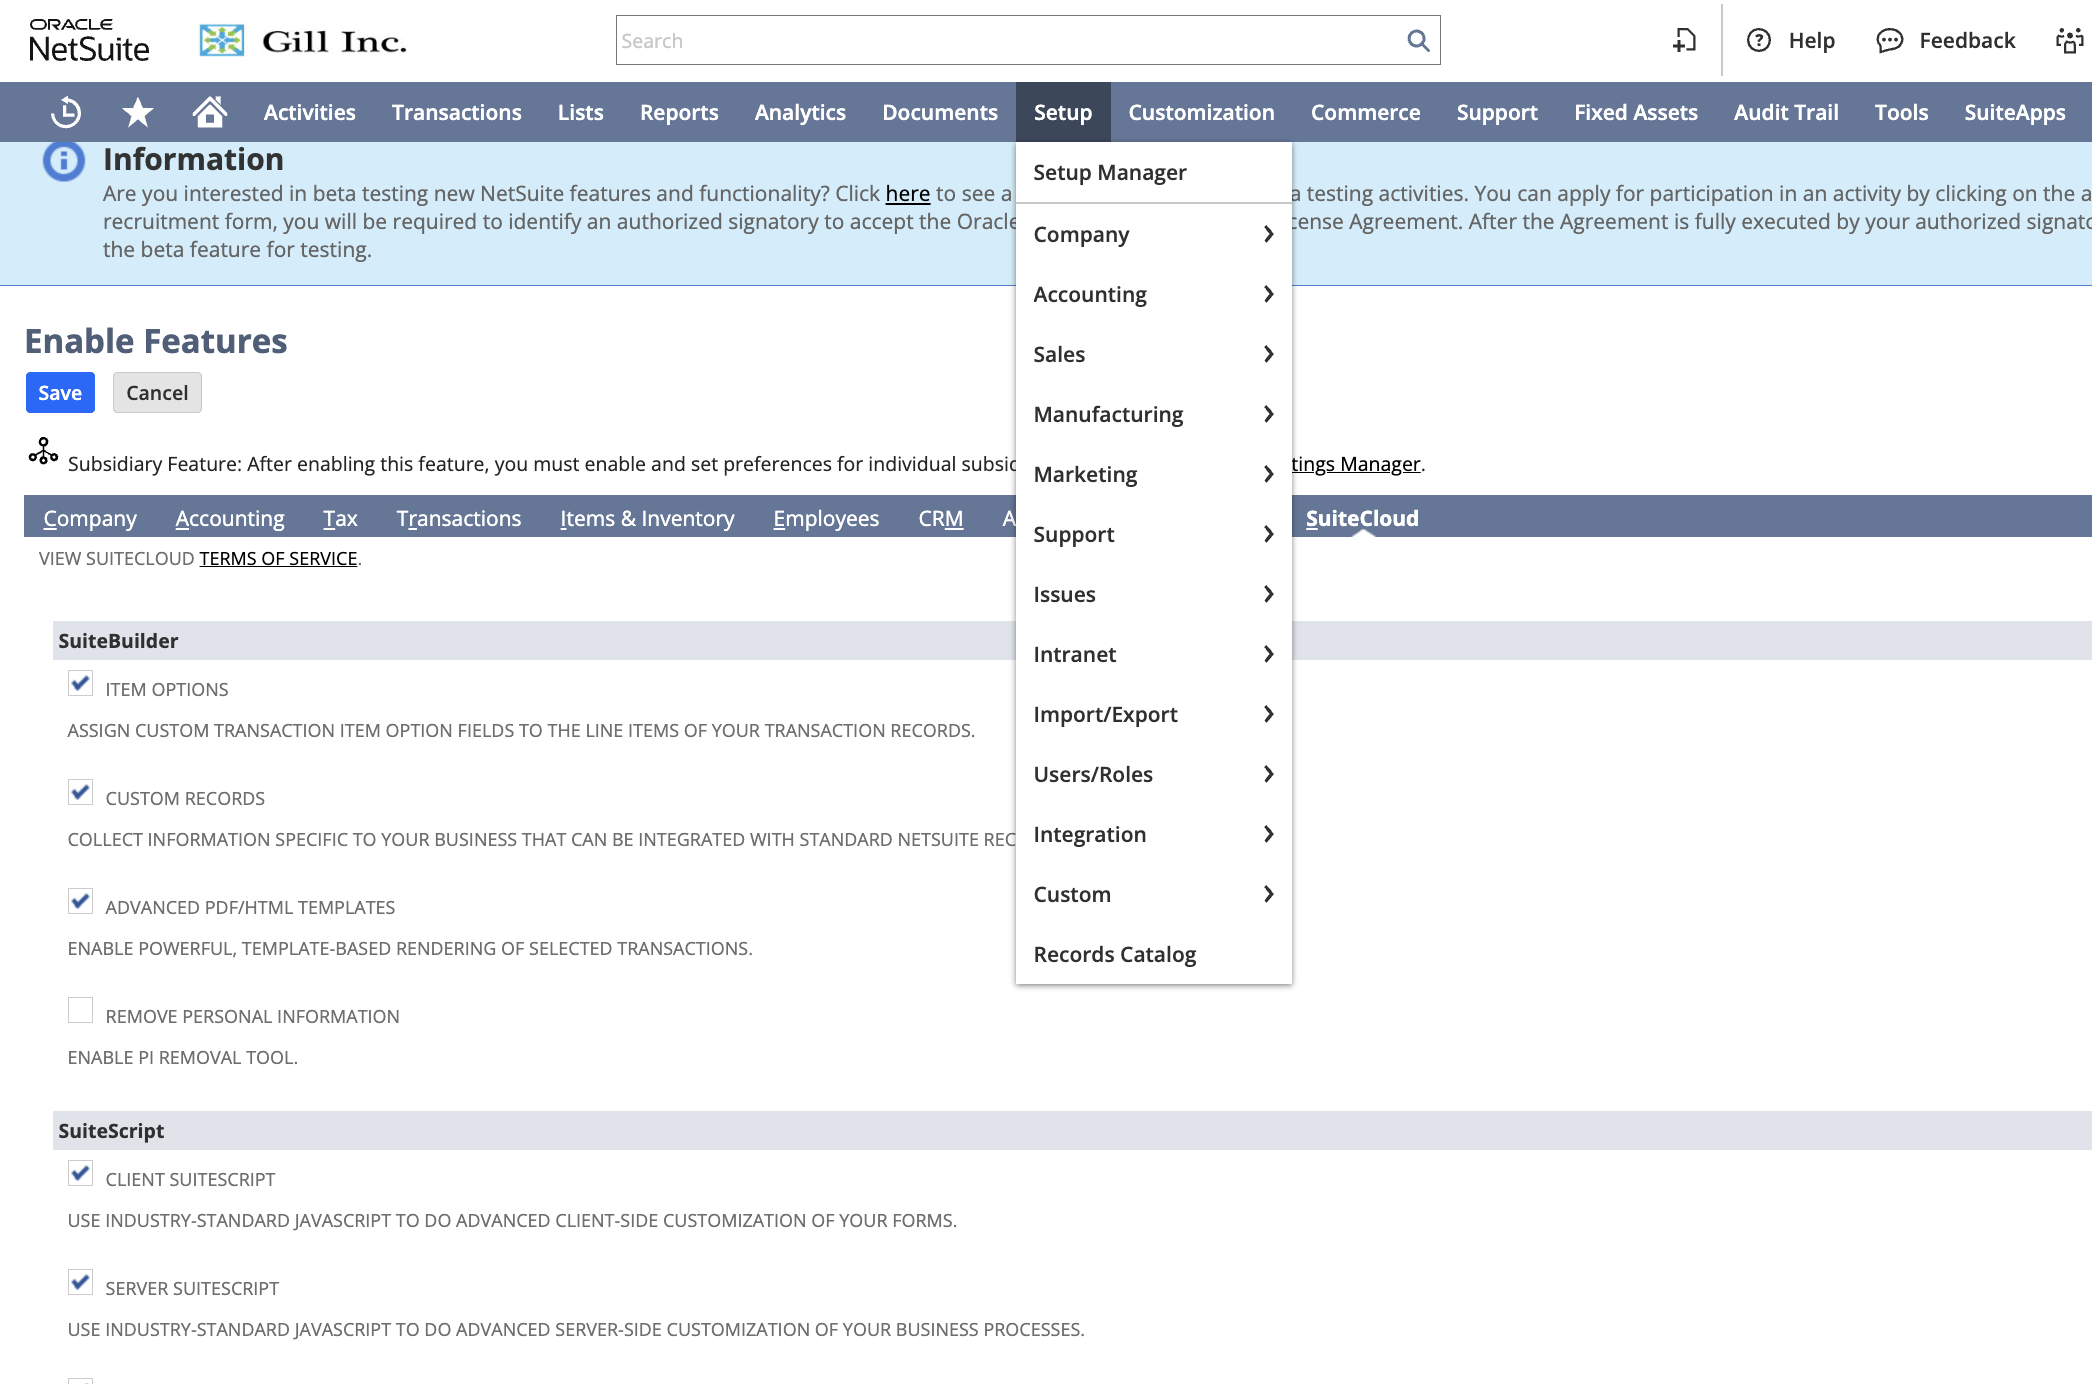Open recent records via clock icon
The width and height of the screenshot is (2092, 1384).
point(63,112)
